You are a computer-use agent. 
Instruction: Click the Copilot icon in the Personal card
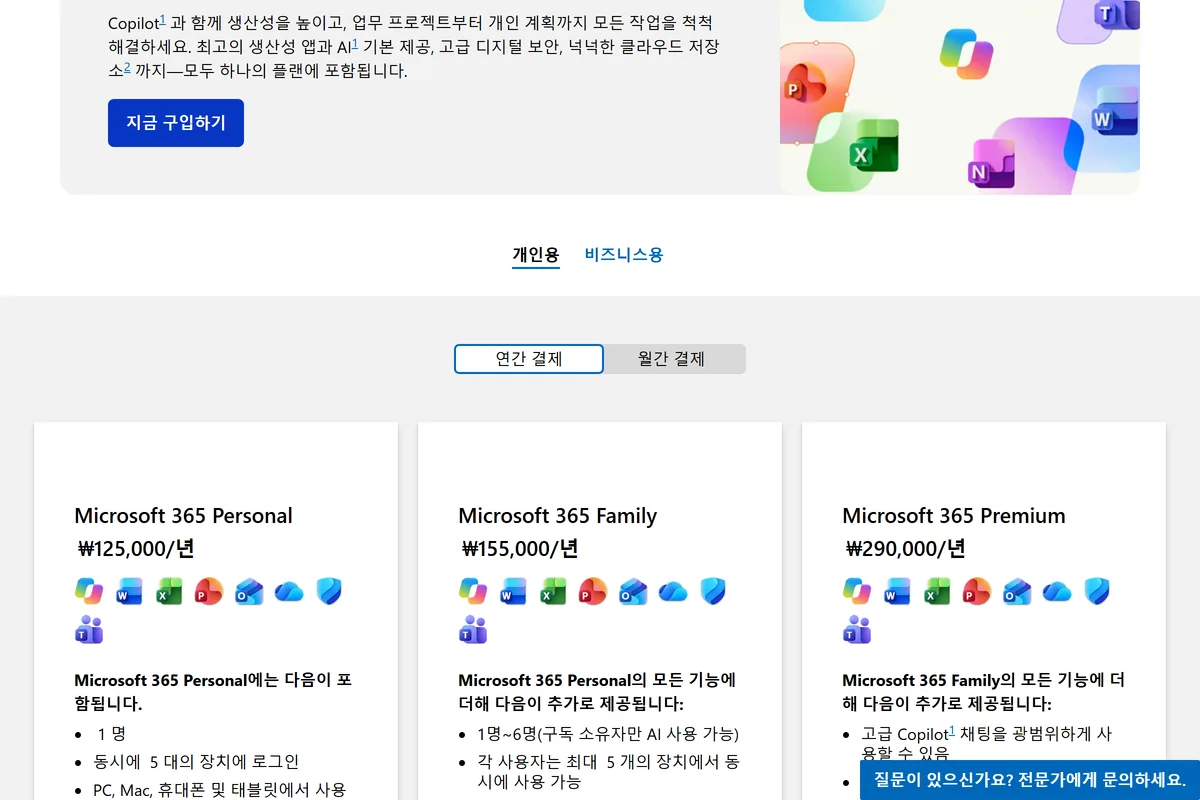coord(89,591)
